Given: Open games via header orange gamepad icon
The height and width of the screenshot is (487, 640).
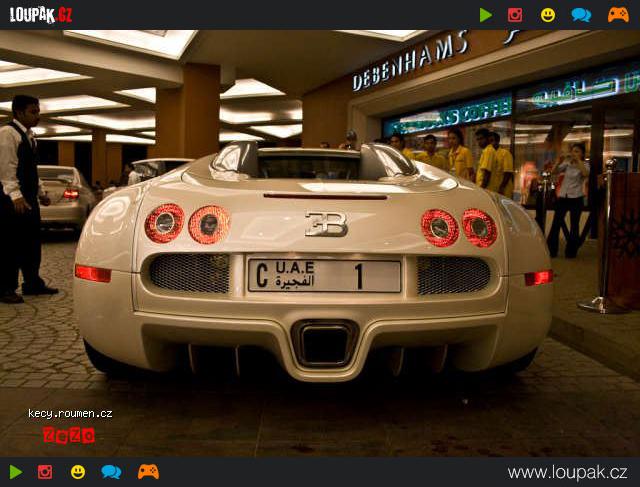Looking at the screenshot, I should [618, 15].
